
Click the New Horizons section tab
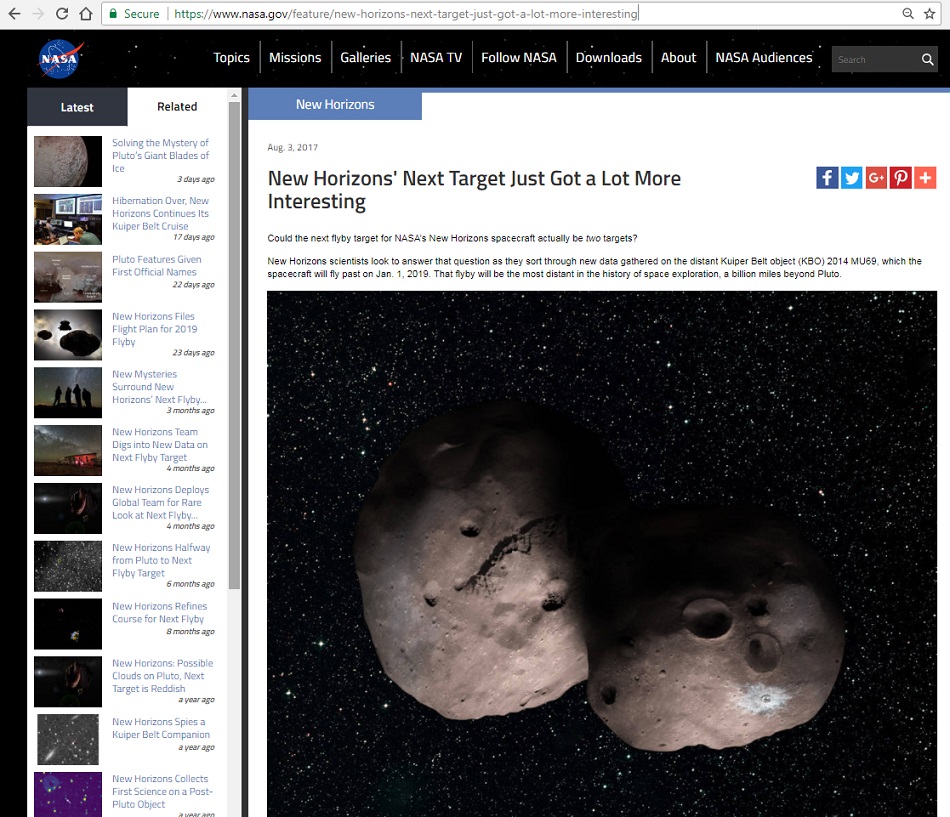pyautogui.click(x=335, y=104)
